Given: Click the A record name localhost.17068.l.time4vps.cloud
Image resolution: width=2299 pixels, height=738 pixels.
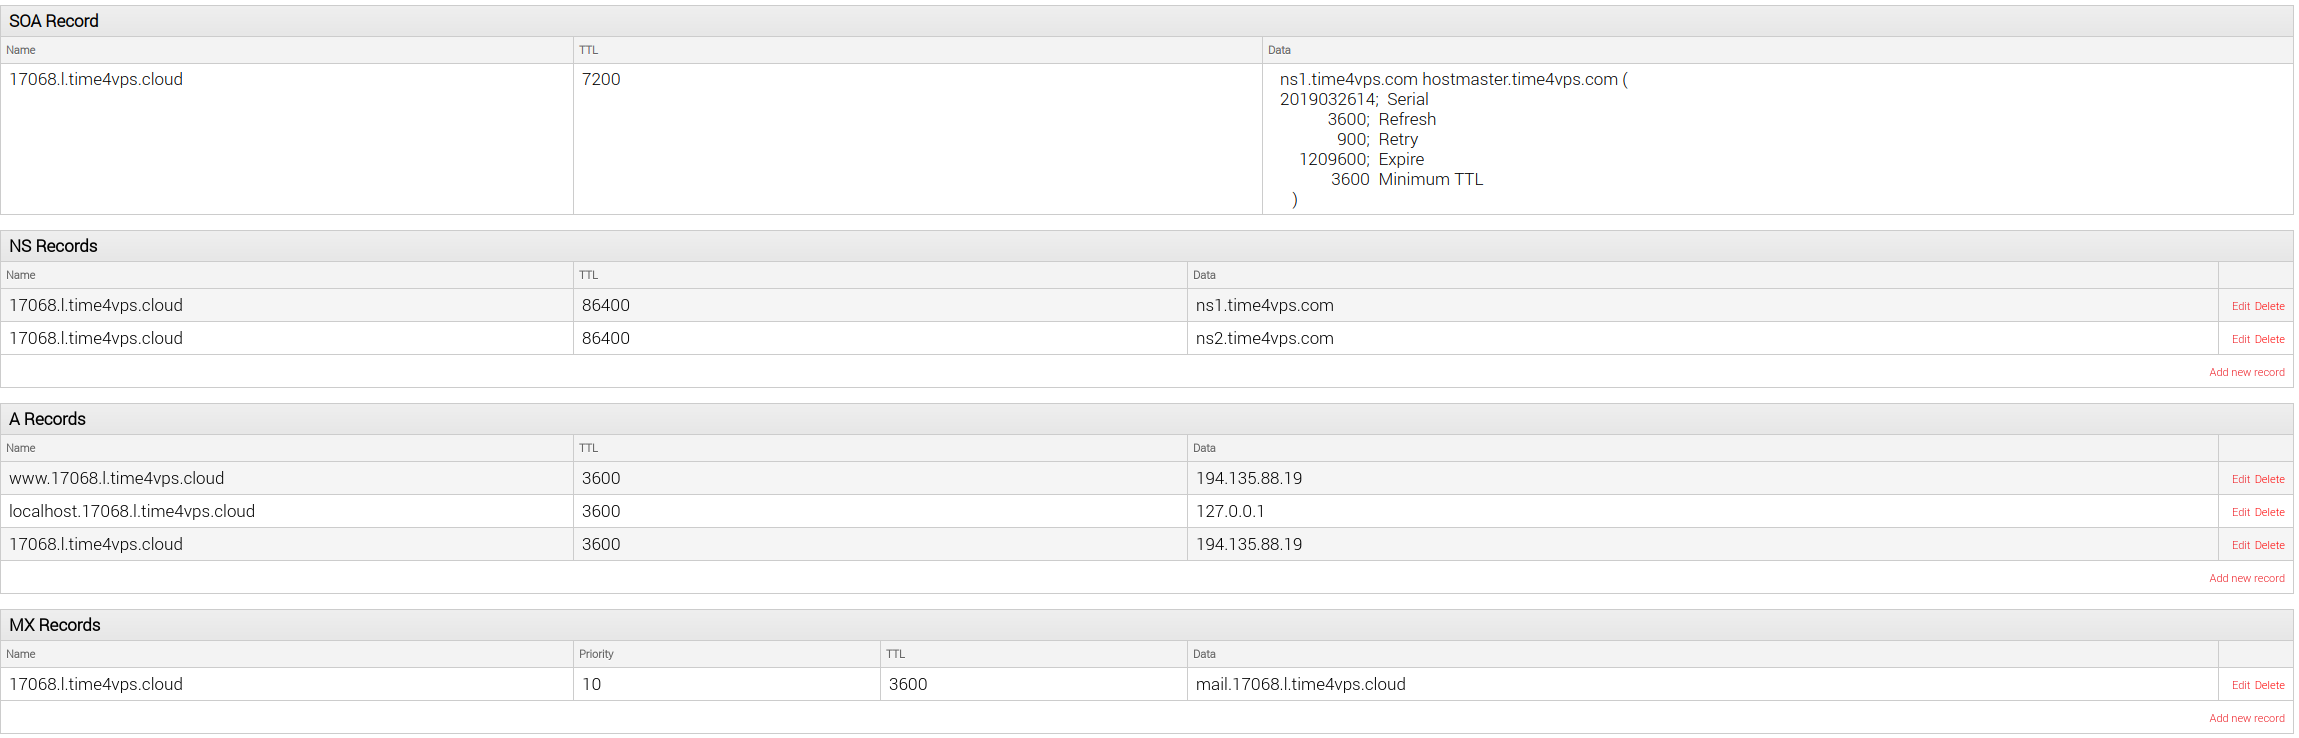Looking at the screenshot, I should (132, 511).
